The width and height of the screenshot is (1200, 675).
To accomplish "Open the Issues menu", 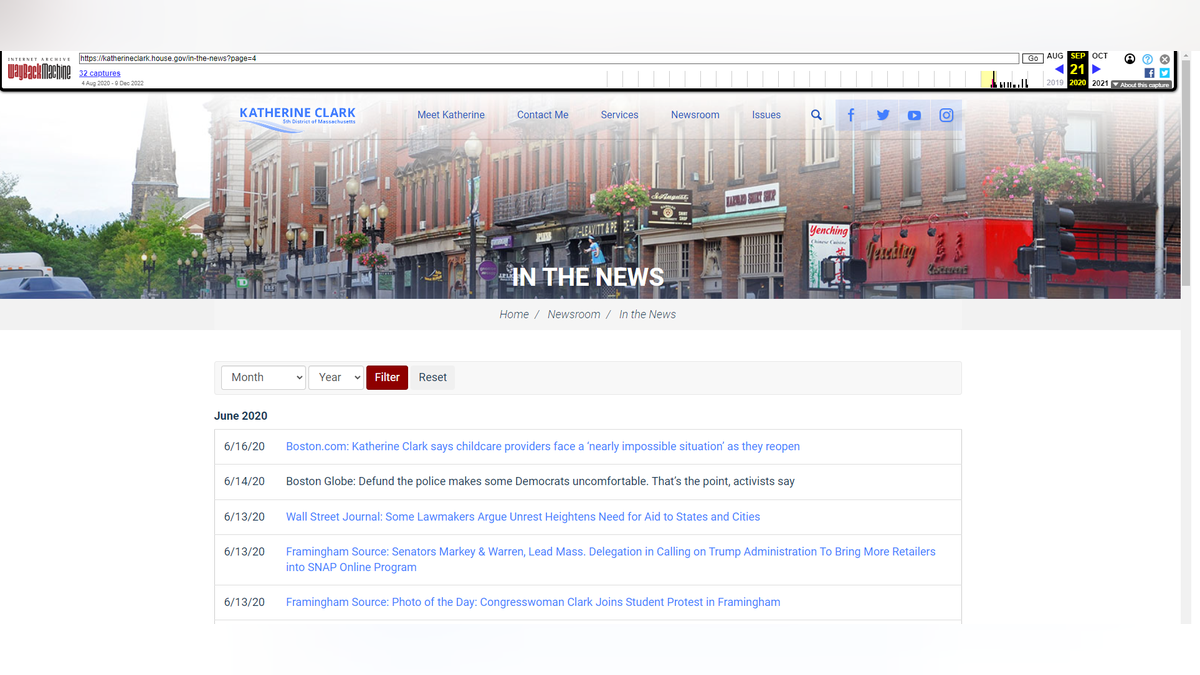I will tap(766, 115).
